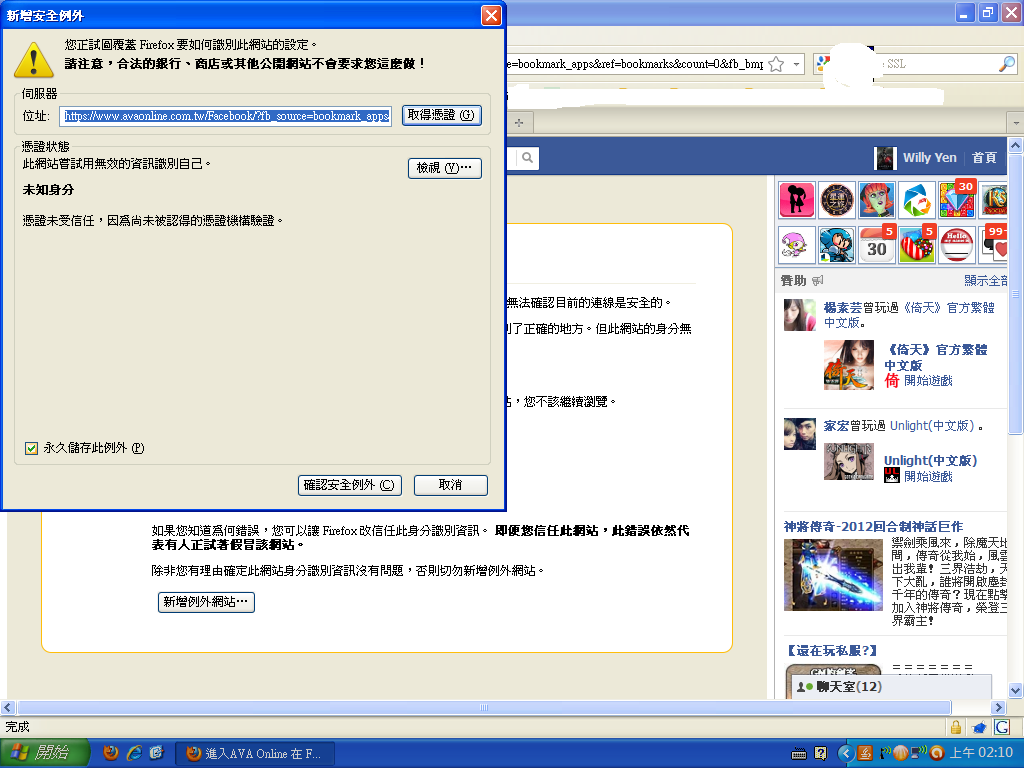
Task: Click the 神將傳奇-2012回合制神話巨作 ad link
Action: coord(873,526)
